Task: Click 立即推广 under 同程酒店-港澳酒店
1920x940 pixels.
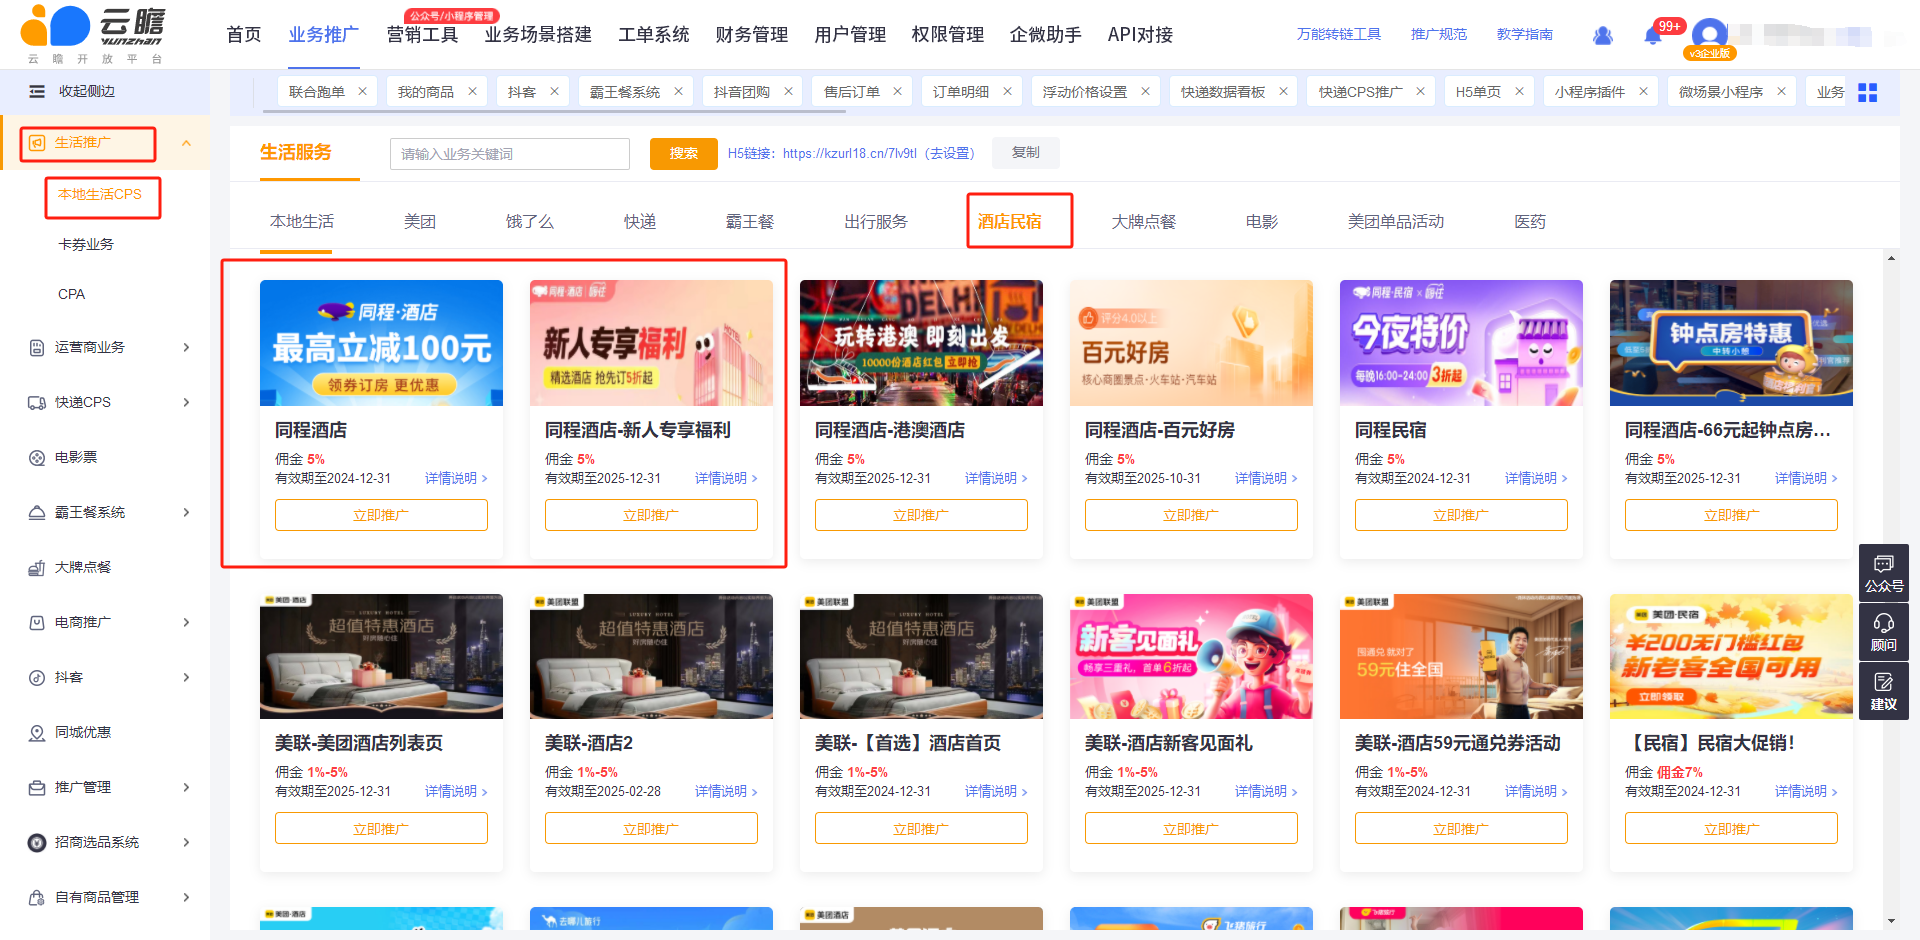Action: [920, 515]
